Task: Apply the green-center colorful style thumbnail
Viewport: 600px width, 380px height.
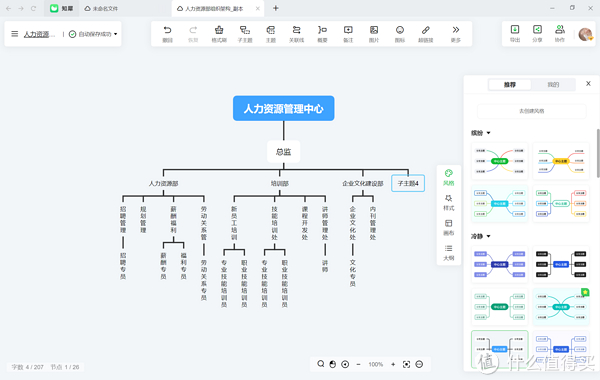Action: [500, 161]
